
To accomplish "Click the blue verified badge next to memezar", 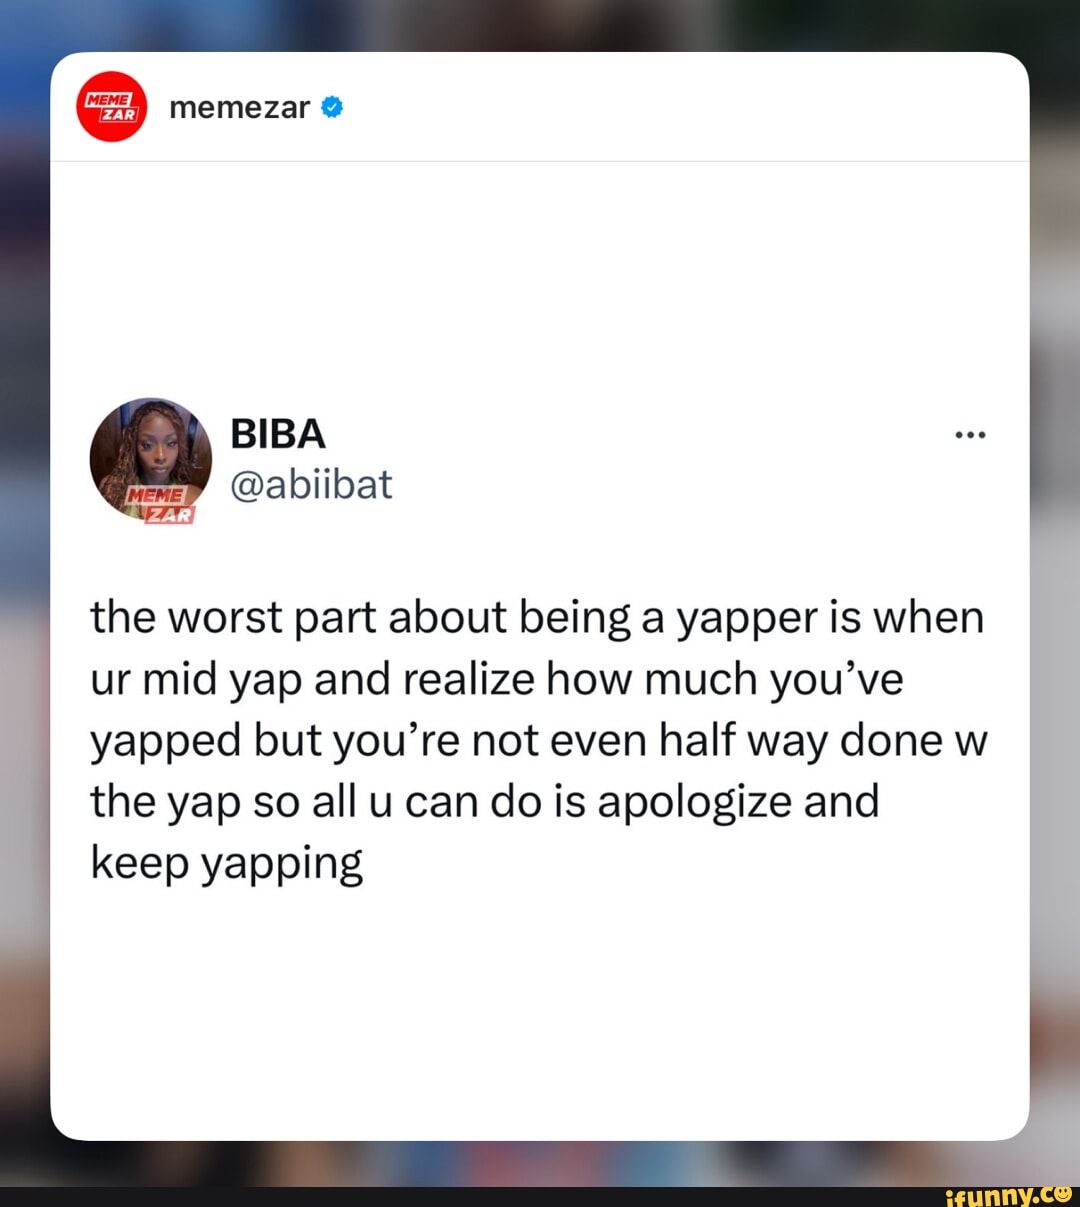I will click(333, 107).
